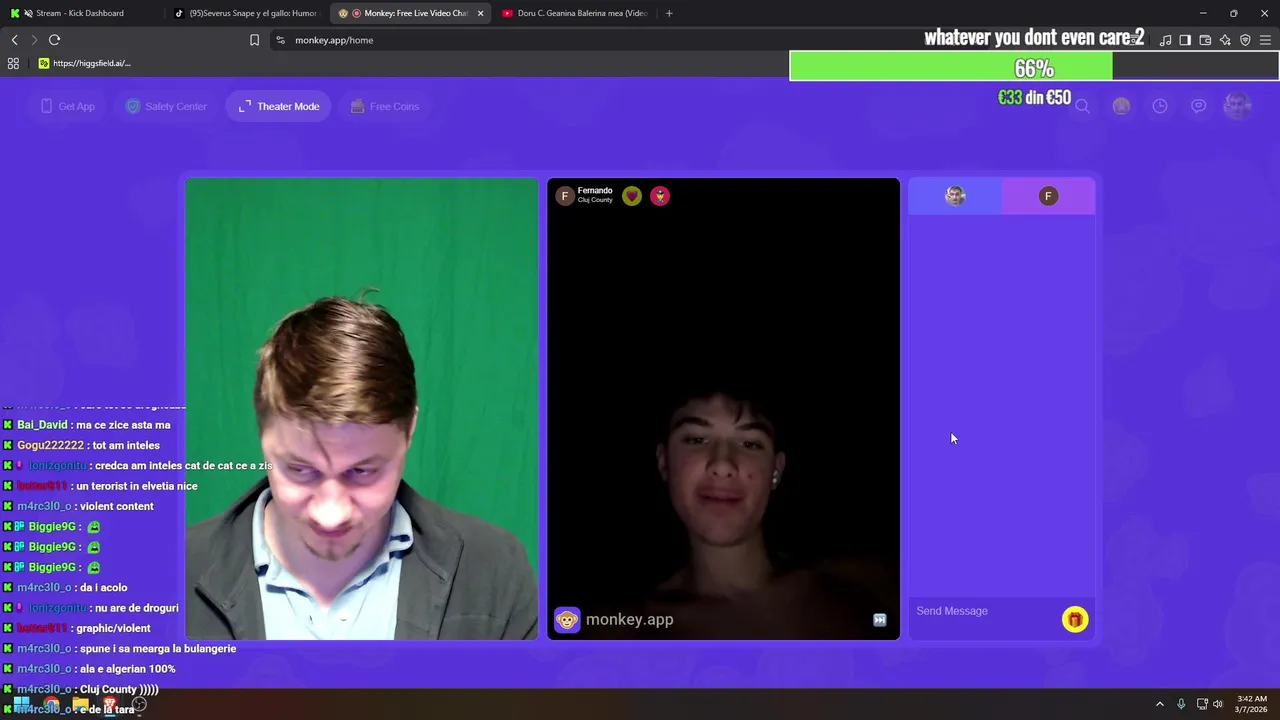Click the search magnifier icon on Monkey
This screenshot has width=1280, height=720.
(x=1082, y=106)
